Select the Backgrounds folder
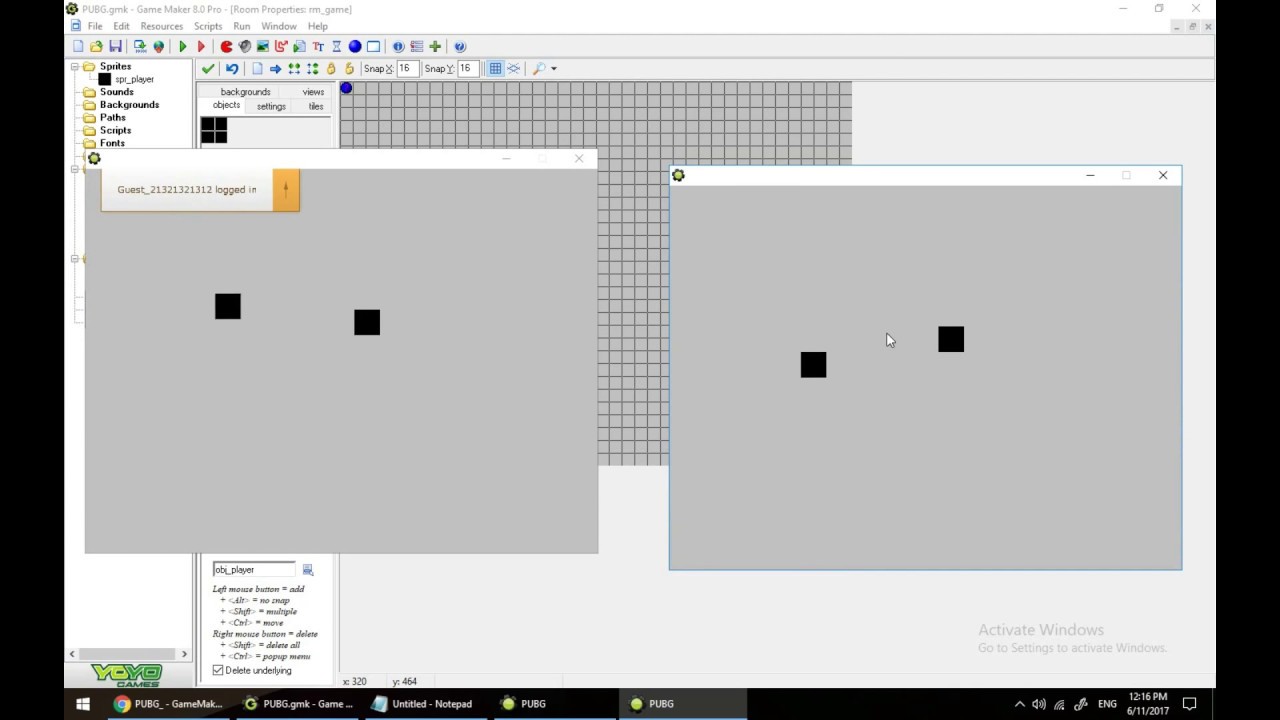 click(x=129, y=105)
